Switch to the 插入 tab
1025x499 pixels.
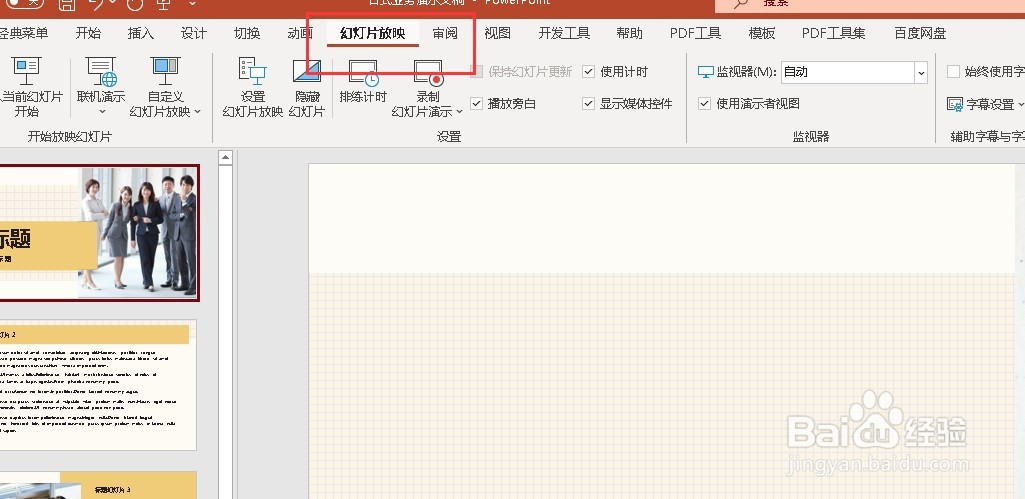tap(141, 33)
